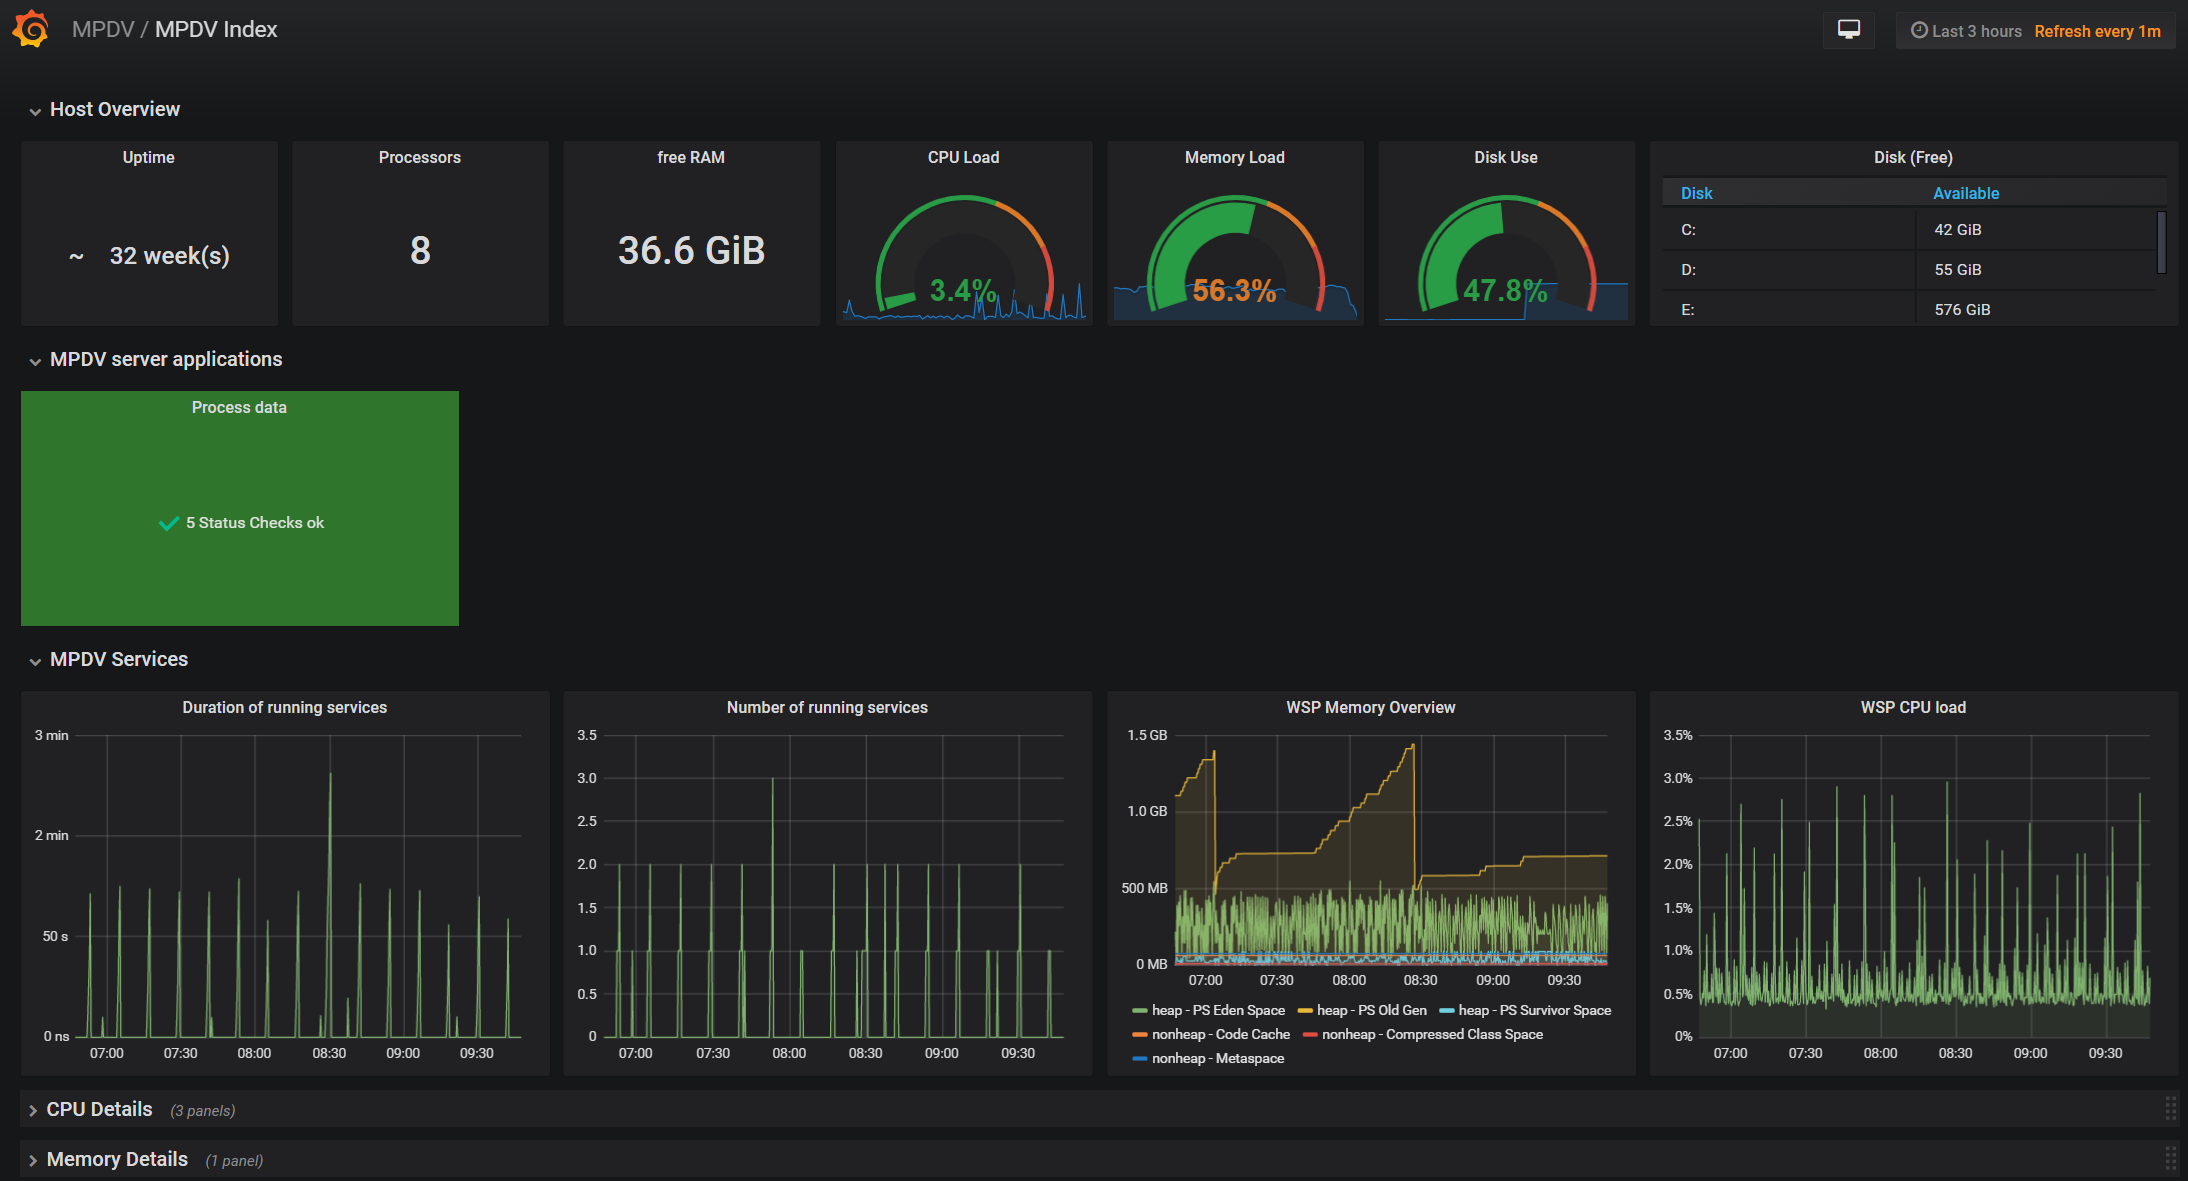The image size is (2188, 1181).
Task: Toggle heap PS Old Gen legend series
Action: (x=1371, y=1010)
